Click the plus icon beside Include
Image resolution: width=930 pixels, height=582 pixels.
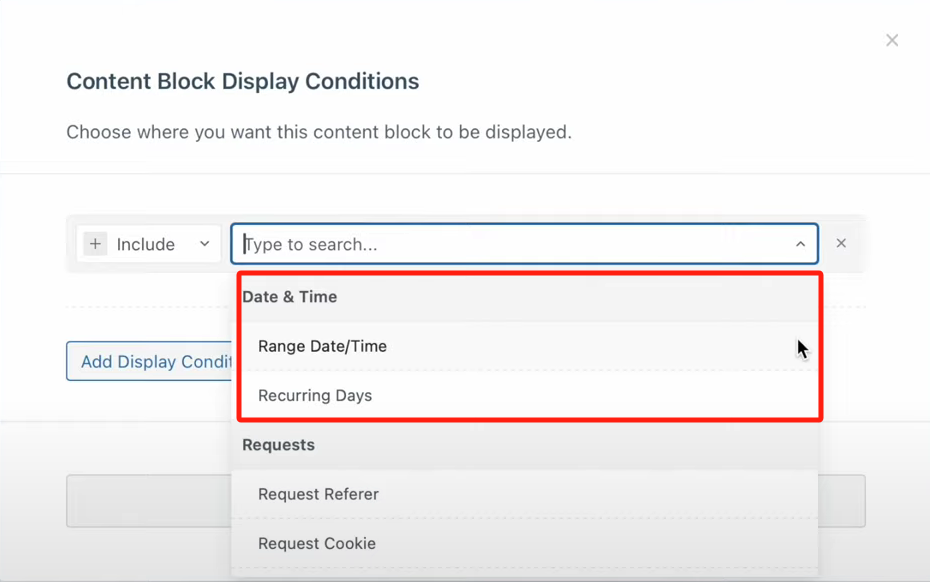95,244
